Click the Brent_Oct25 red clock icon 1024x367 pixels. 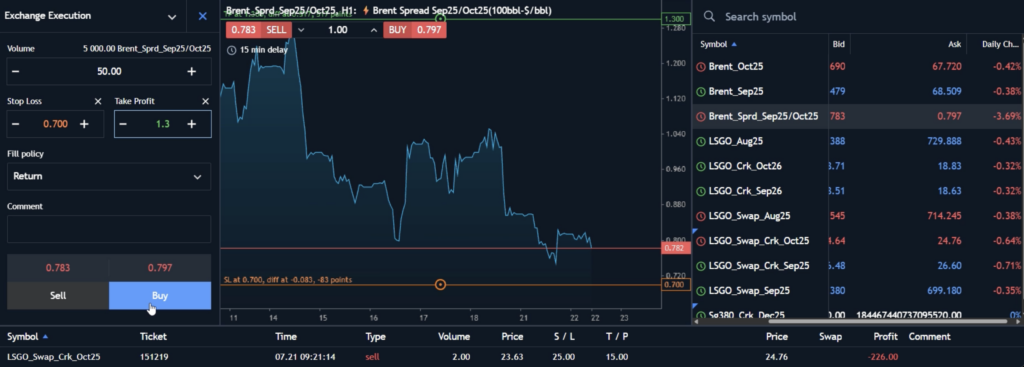click(x=701, y=67)
